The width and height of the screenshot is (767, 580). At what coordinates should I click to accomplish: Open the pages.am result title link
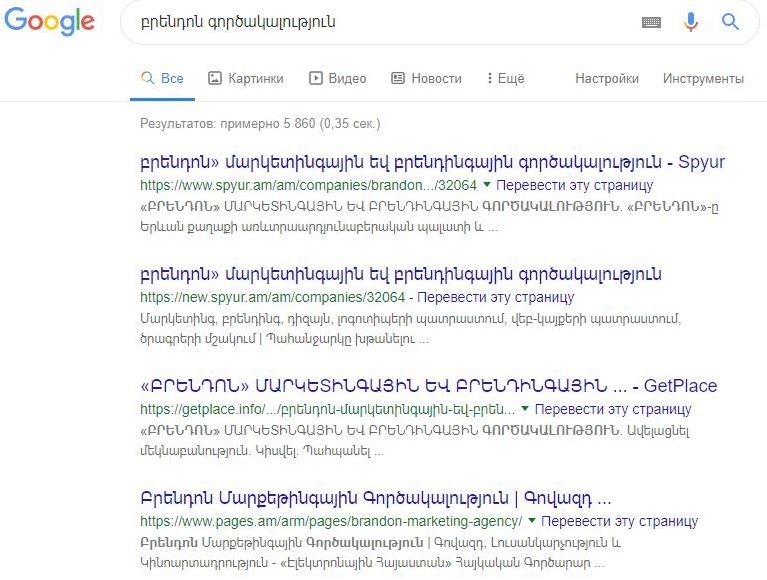(x=376, y=498)
